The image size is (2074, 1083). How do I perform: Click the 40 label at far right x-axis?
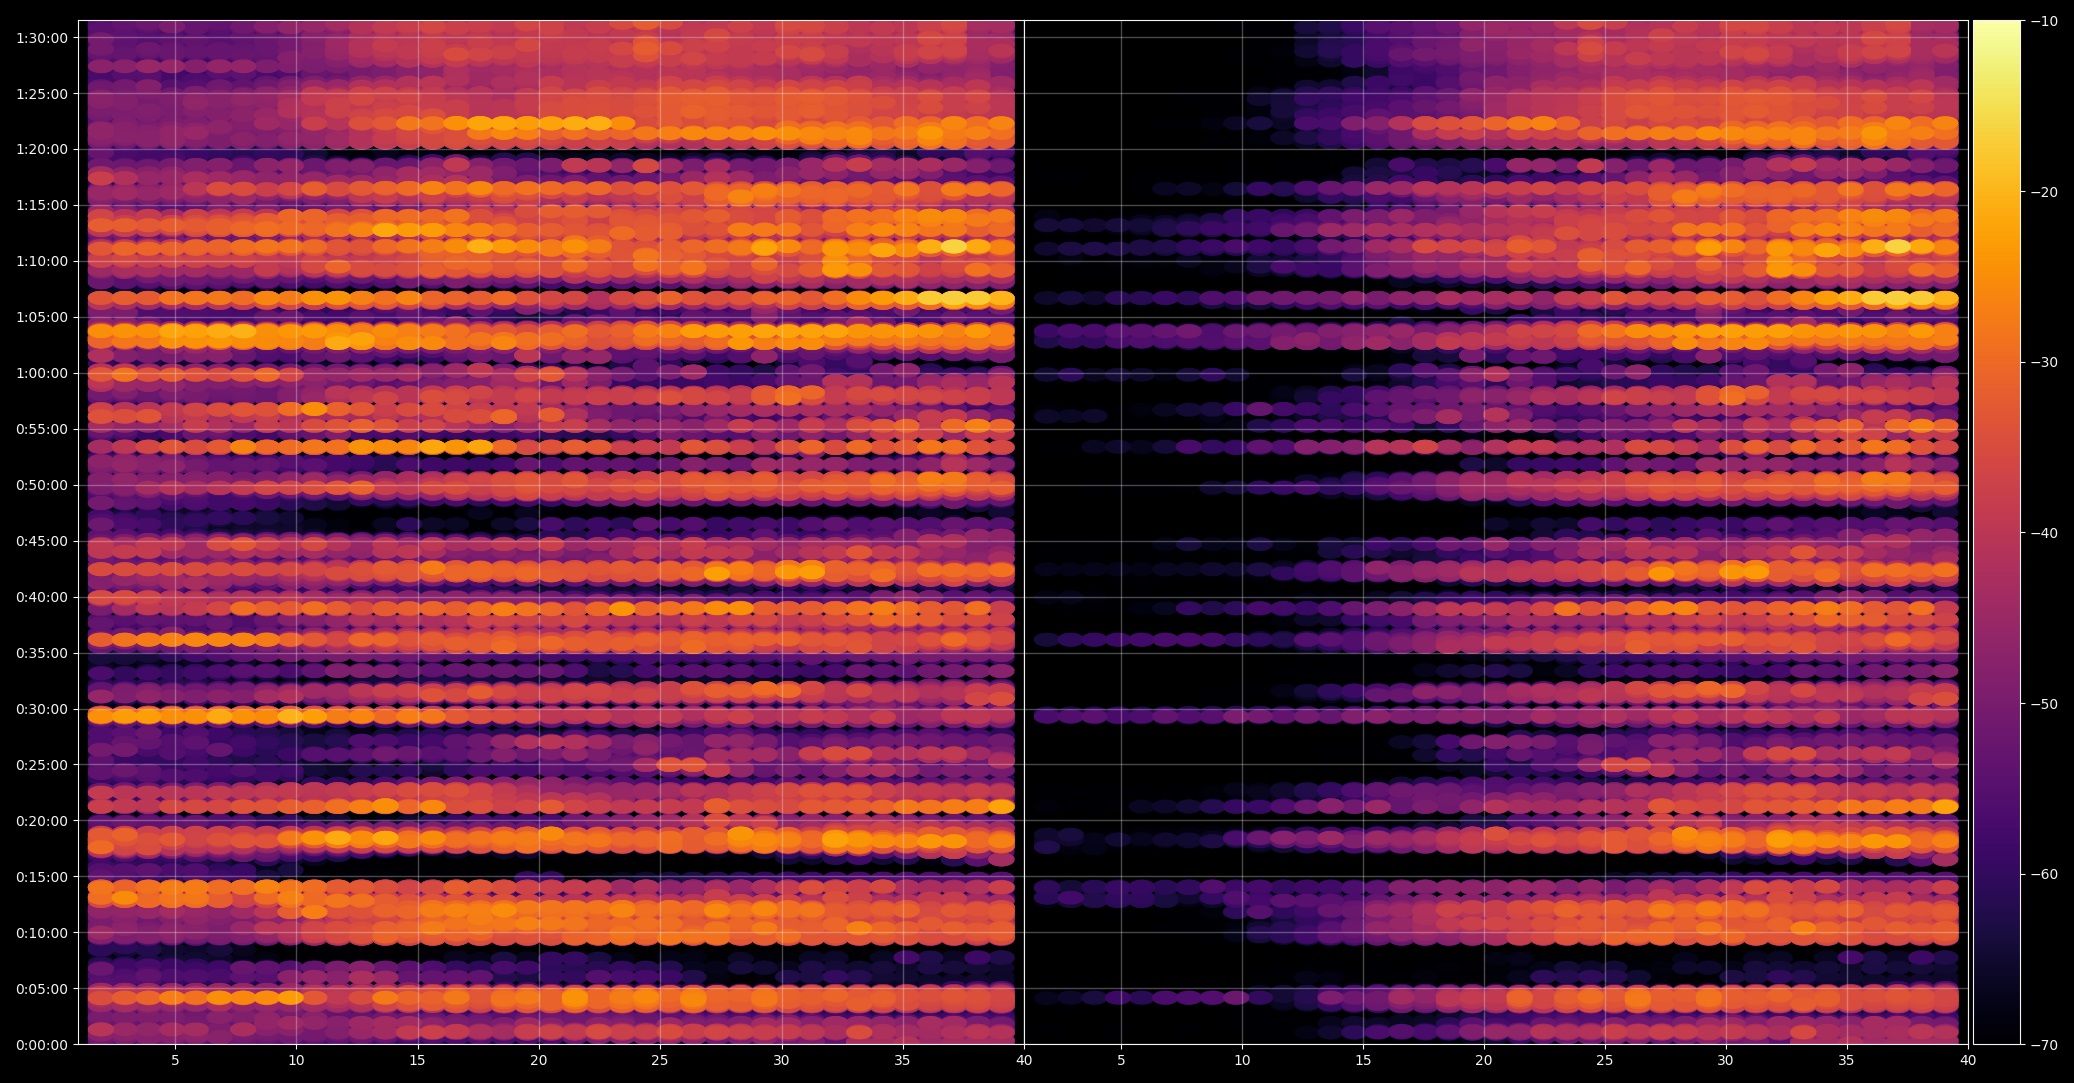(x=1968, y=1060)
